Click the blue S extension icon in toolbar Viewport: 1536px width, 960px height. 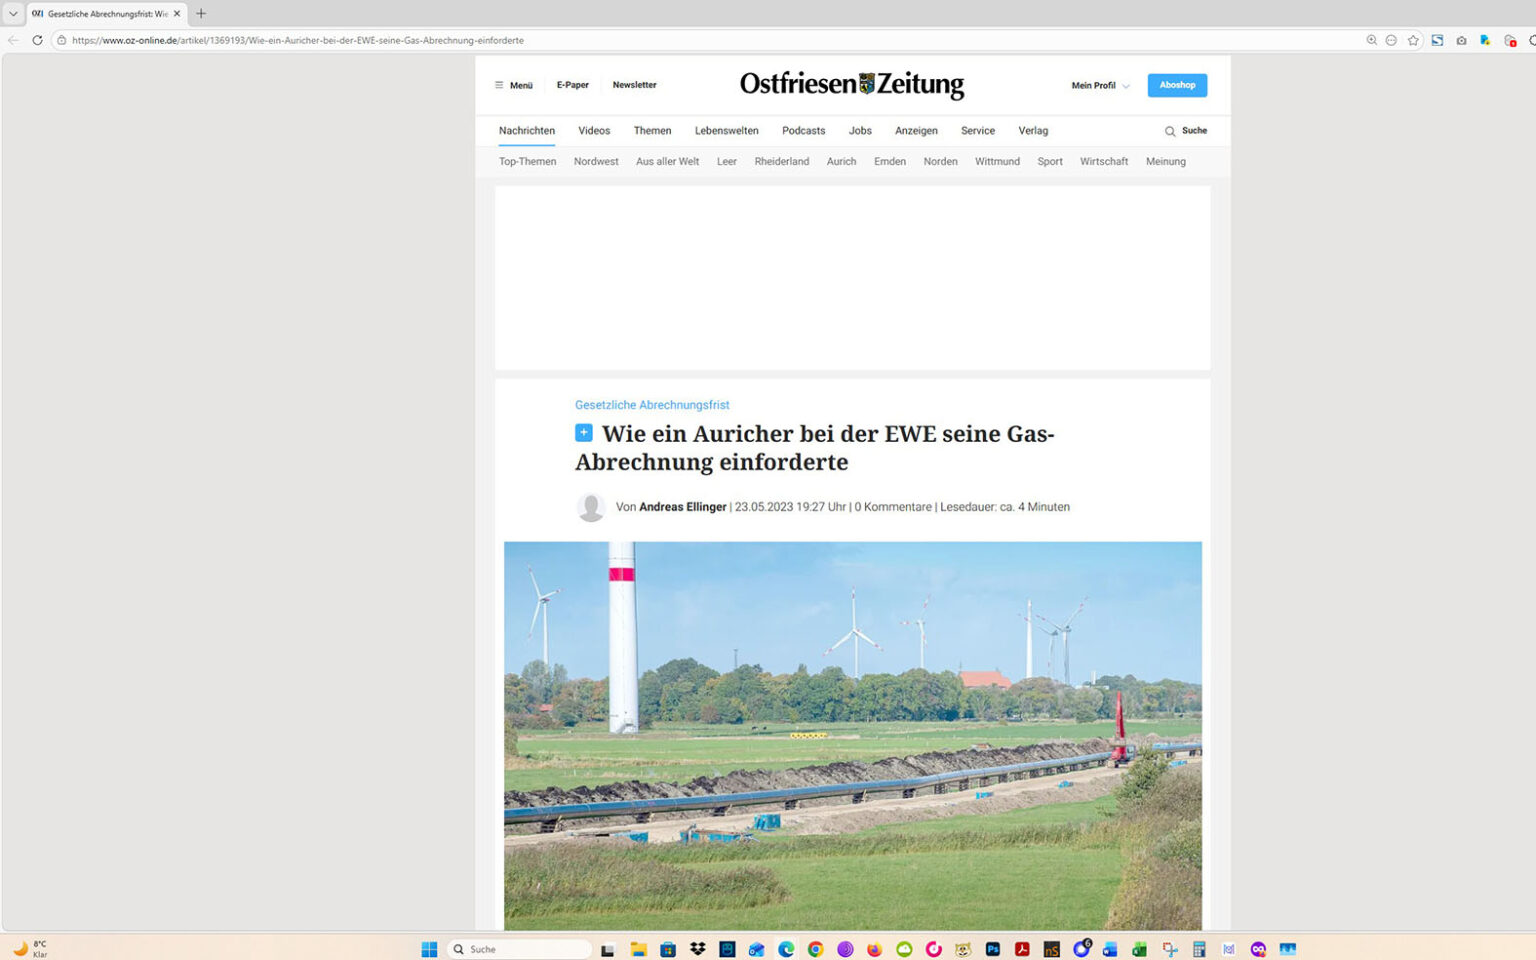(x=1437, y=40)
